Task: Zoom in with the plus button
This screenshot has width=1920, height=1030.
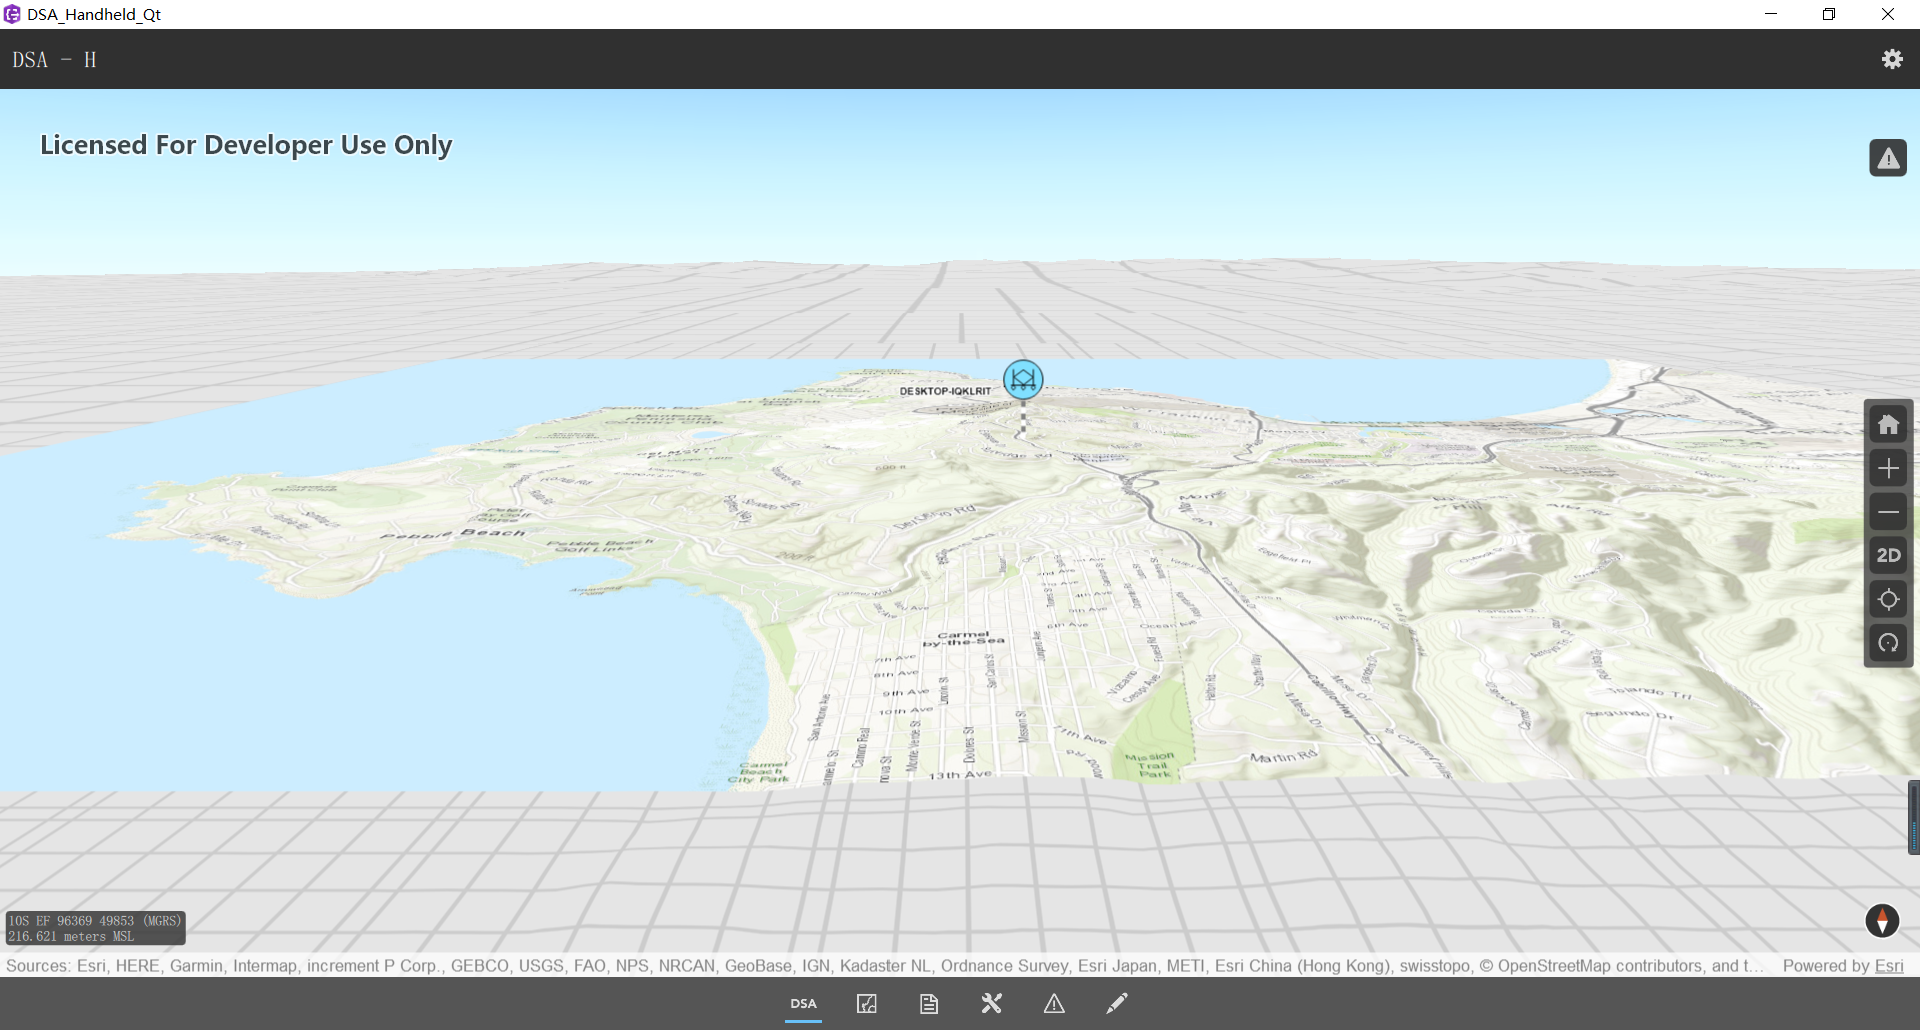Action: pyautogui.click(x=1888, y=468)
